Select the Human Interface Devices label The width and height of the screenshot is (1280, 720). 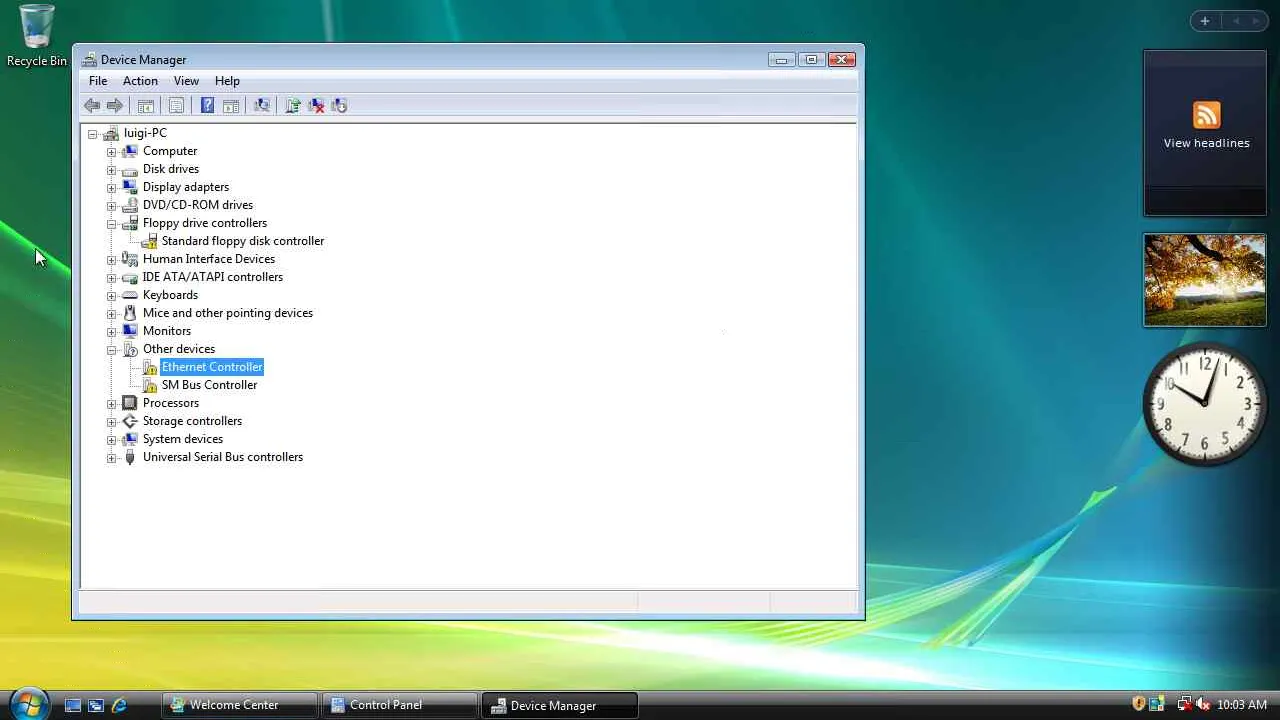(x=209, y=259)
